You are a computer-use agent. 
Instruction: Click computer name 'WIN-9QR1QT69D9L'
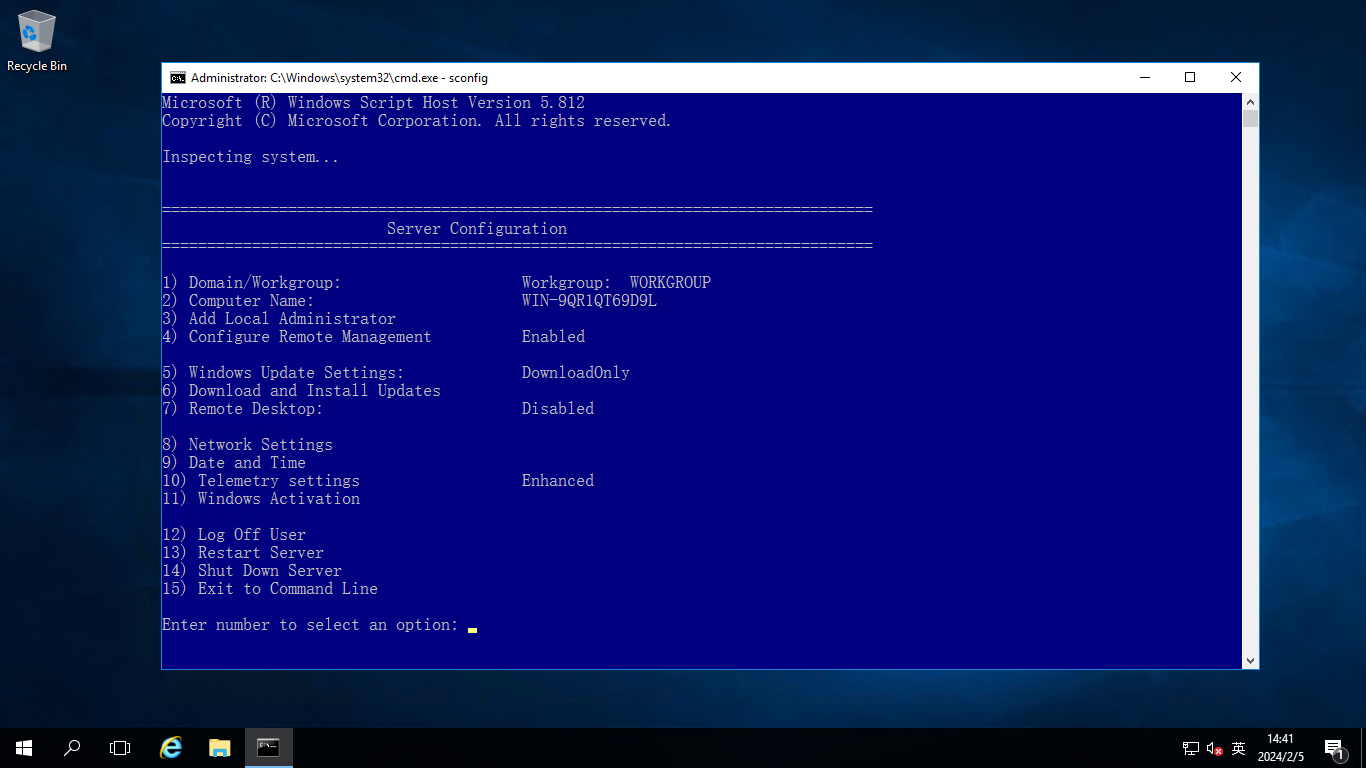click(589, 301)
